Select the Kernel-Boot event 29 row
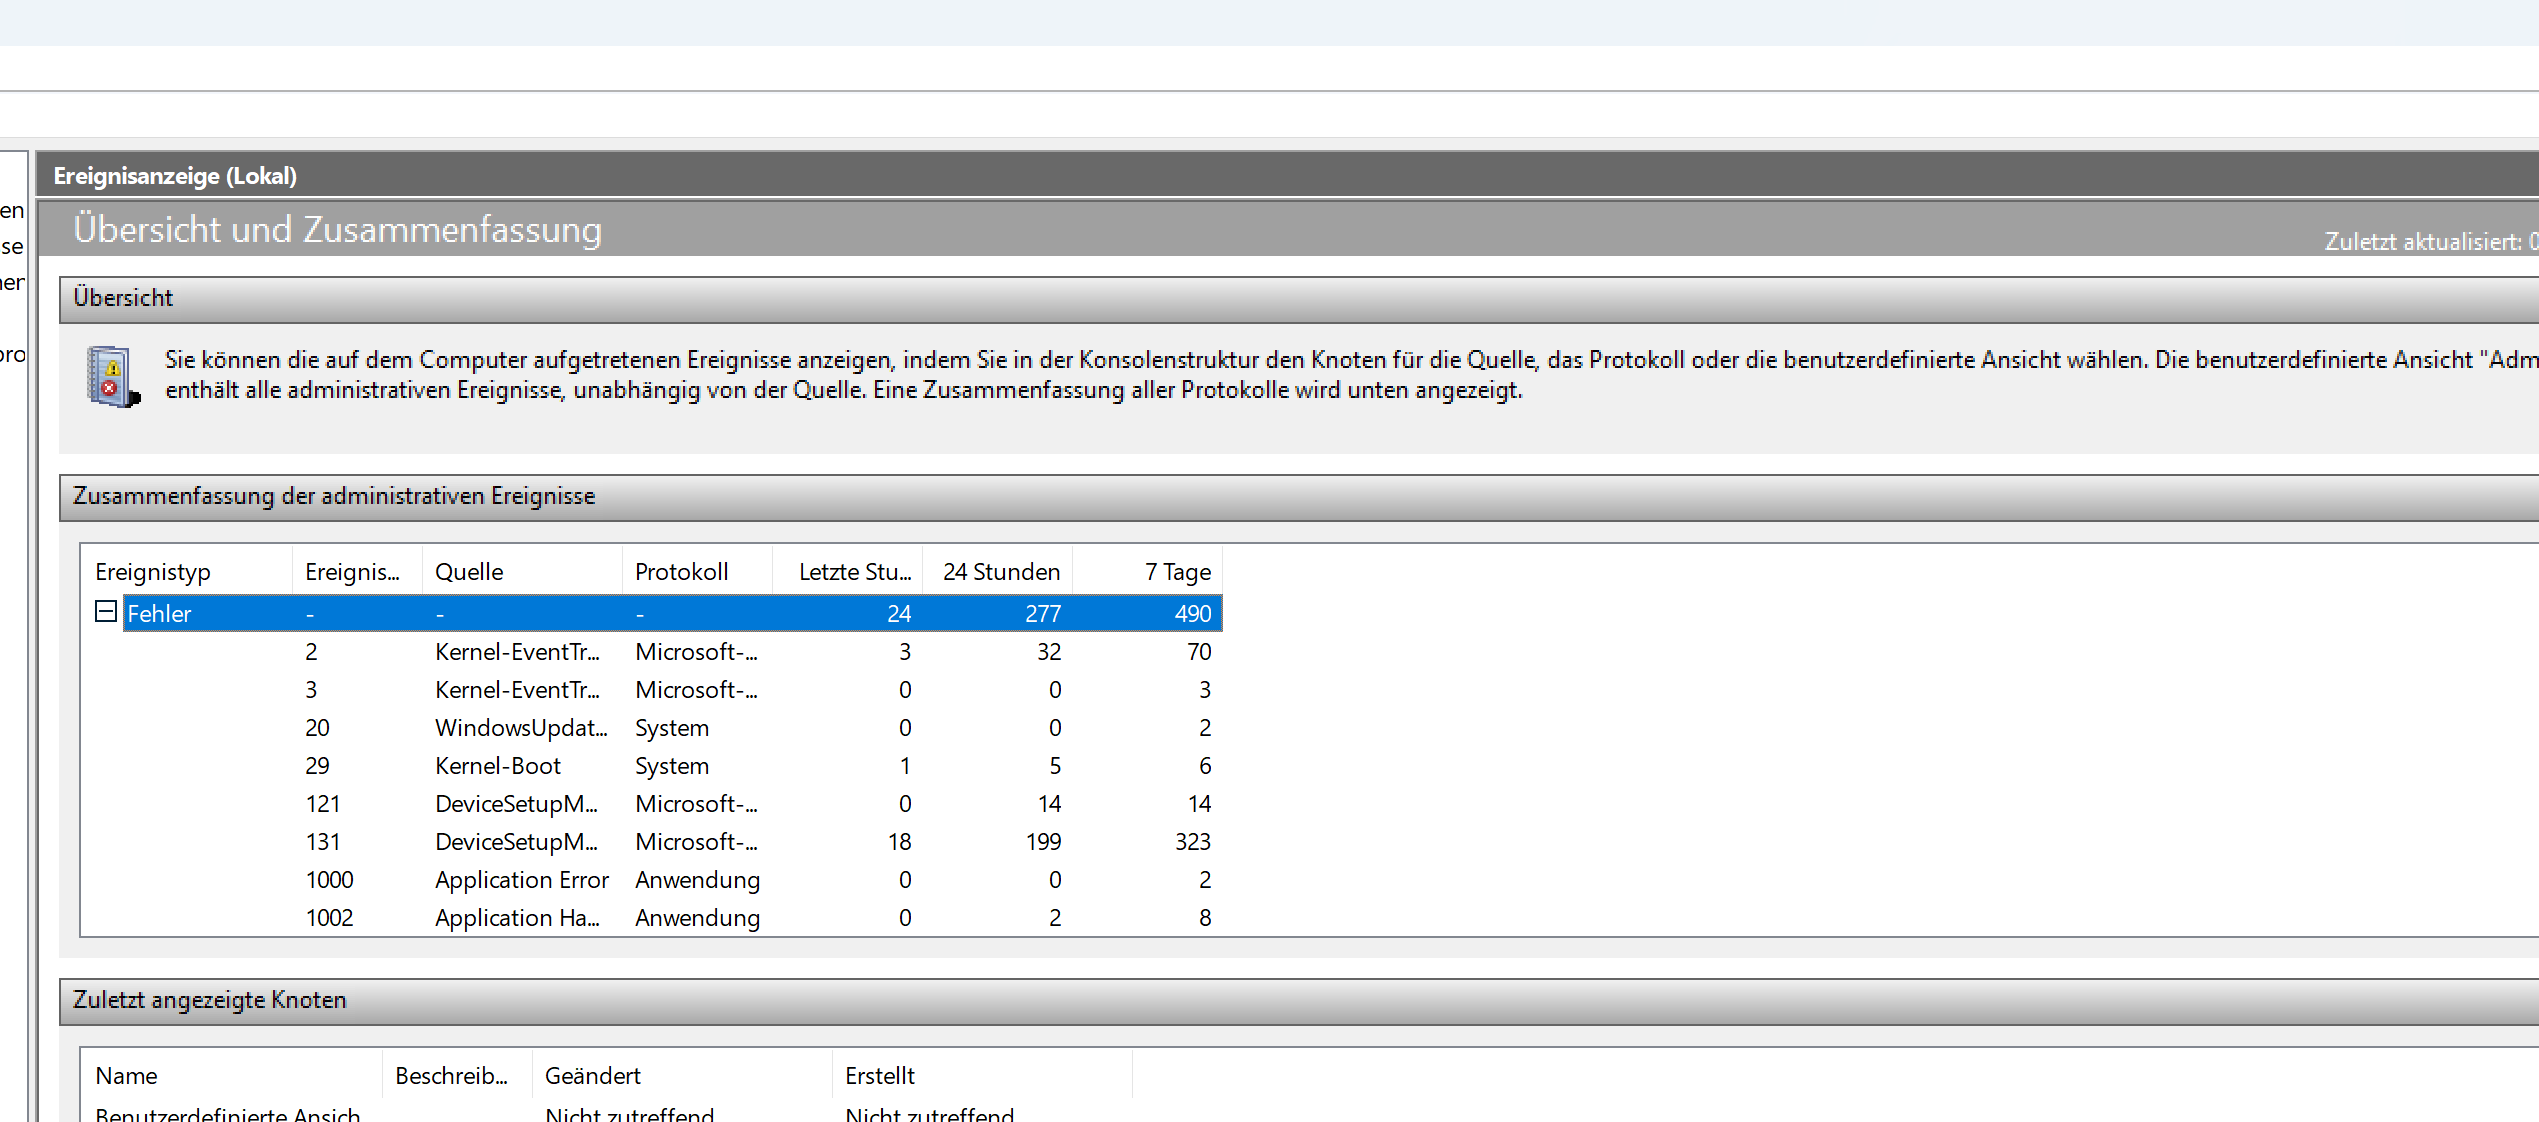 tap(497, 766)
